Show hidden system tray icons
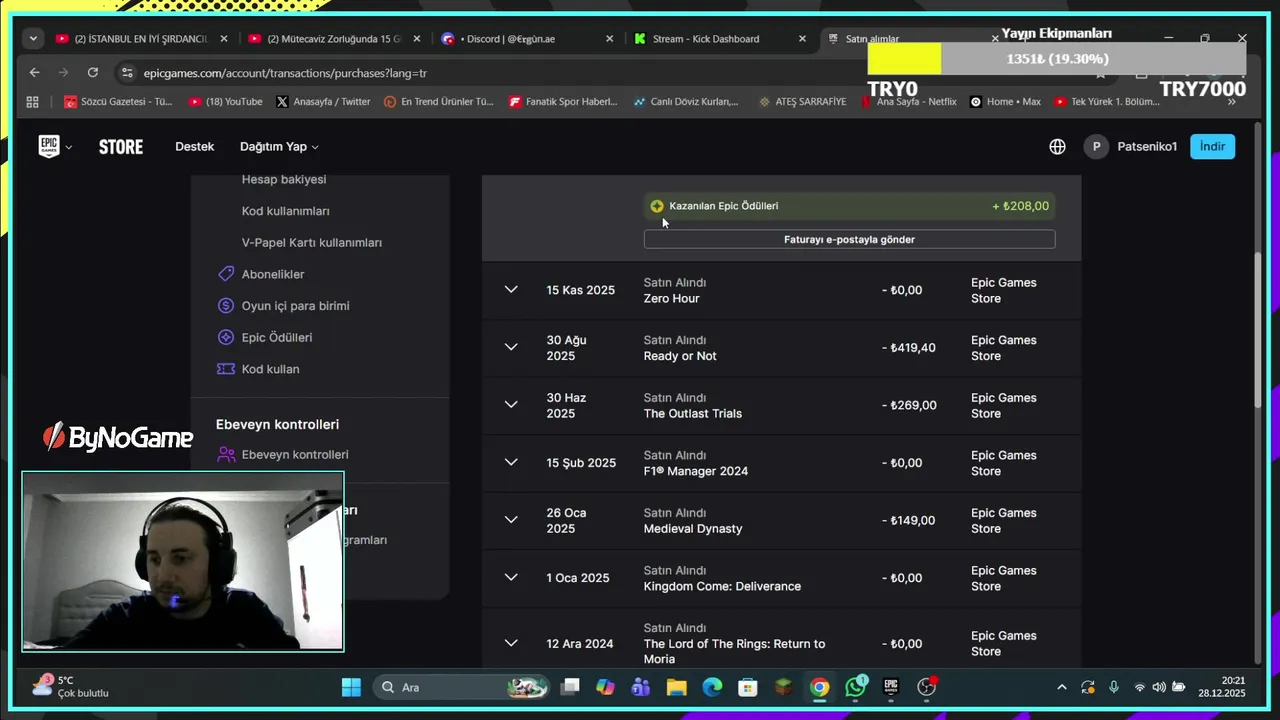 click(x=1062, y=687)
